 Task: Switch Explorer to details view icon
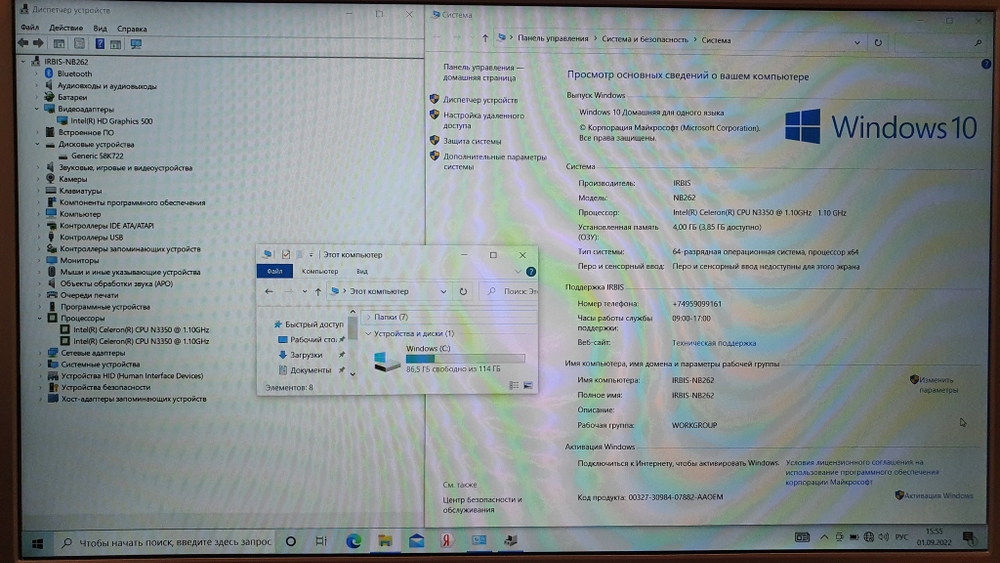[513, 385]
